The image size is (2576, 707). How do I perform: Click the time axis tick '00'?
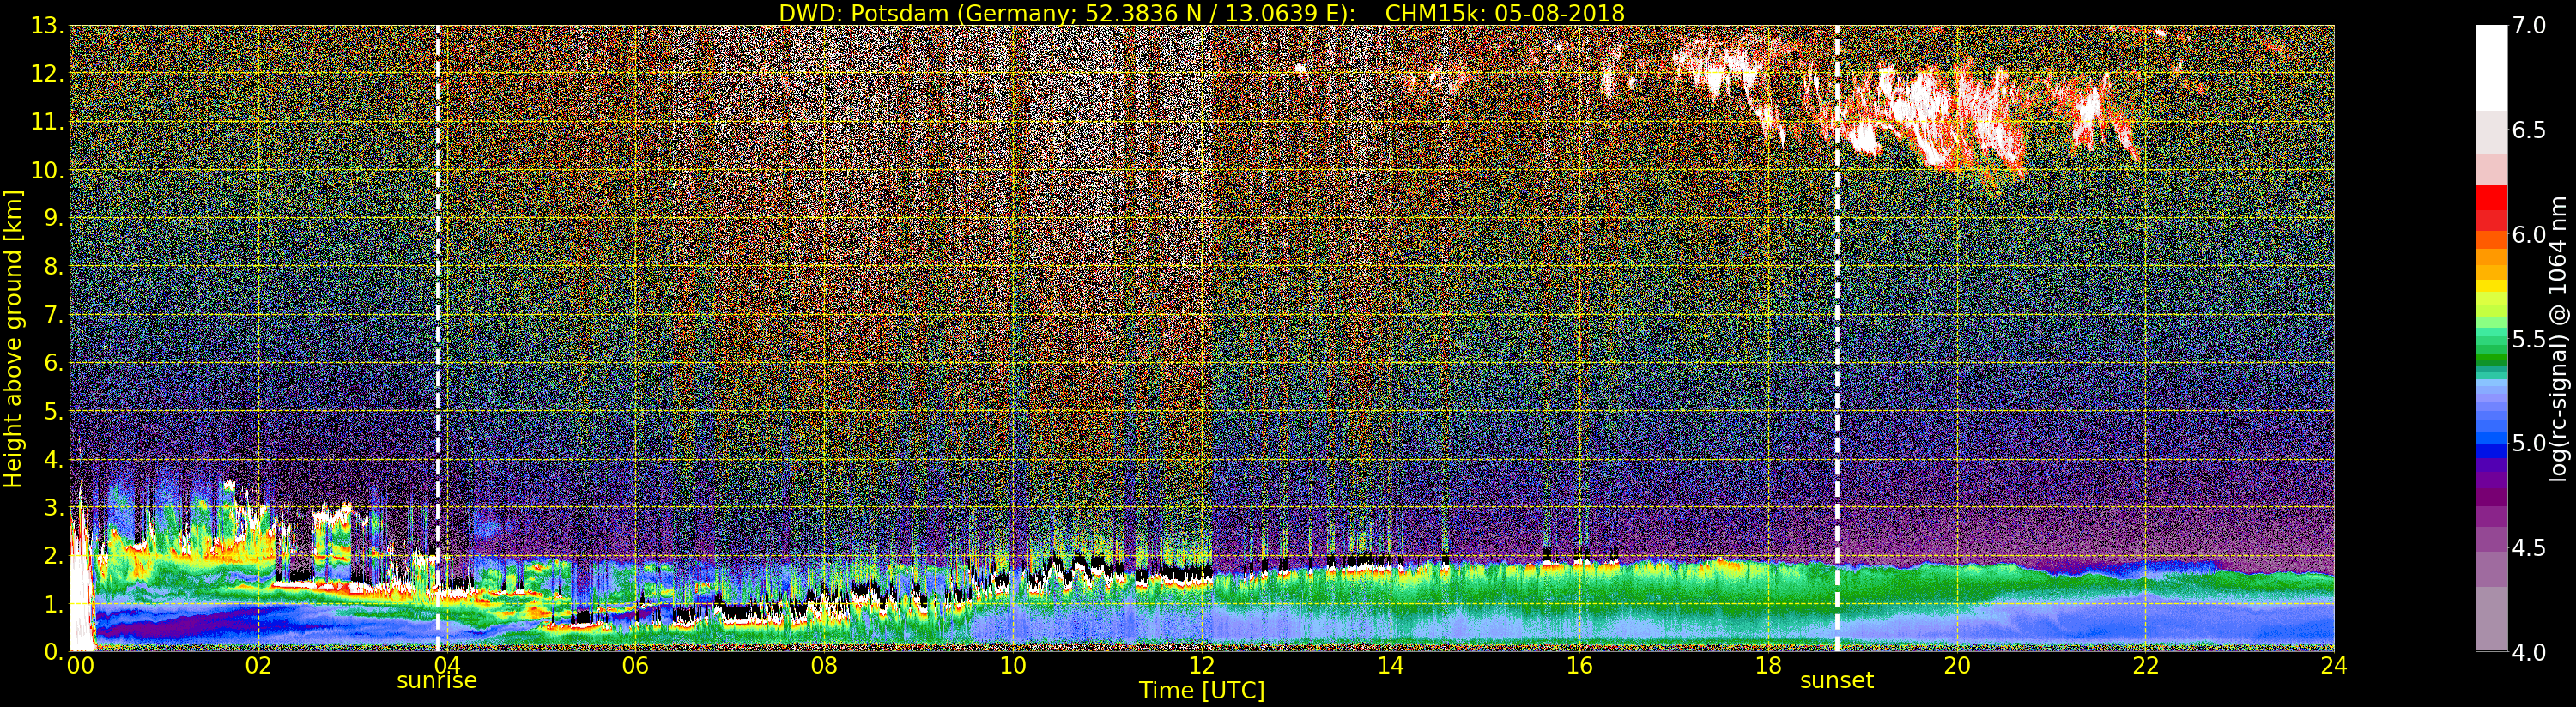coord(80,665)
